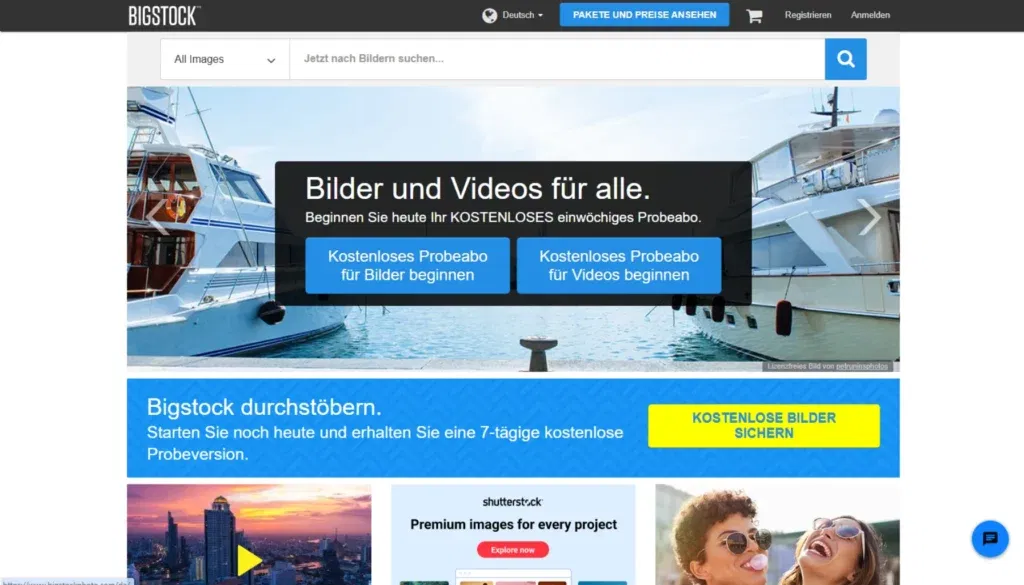Open the shopping cart icon
Image resolution: width=1024 pixels, height=585 pixels.
755,15
